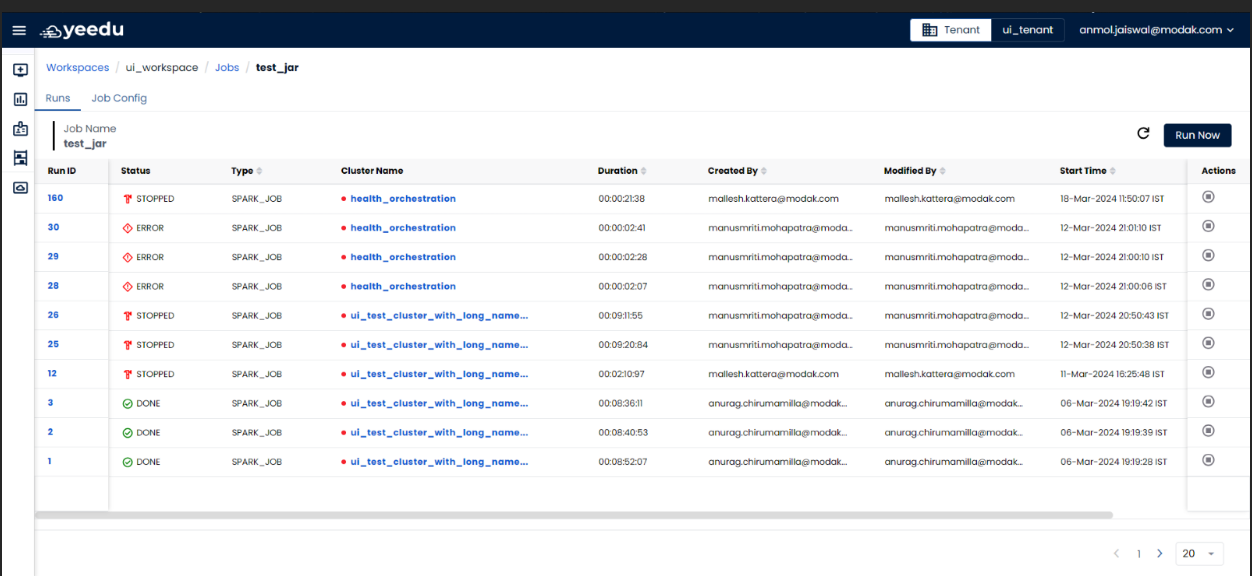Open Run ID 160 link
The width and height of the screenshot is (1252, 576).
pyautogui.click(x=55, y=198)
